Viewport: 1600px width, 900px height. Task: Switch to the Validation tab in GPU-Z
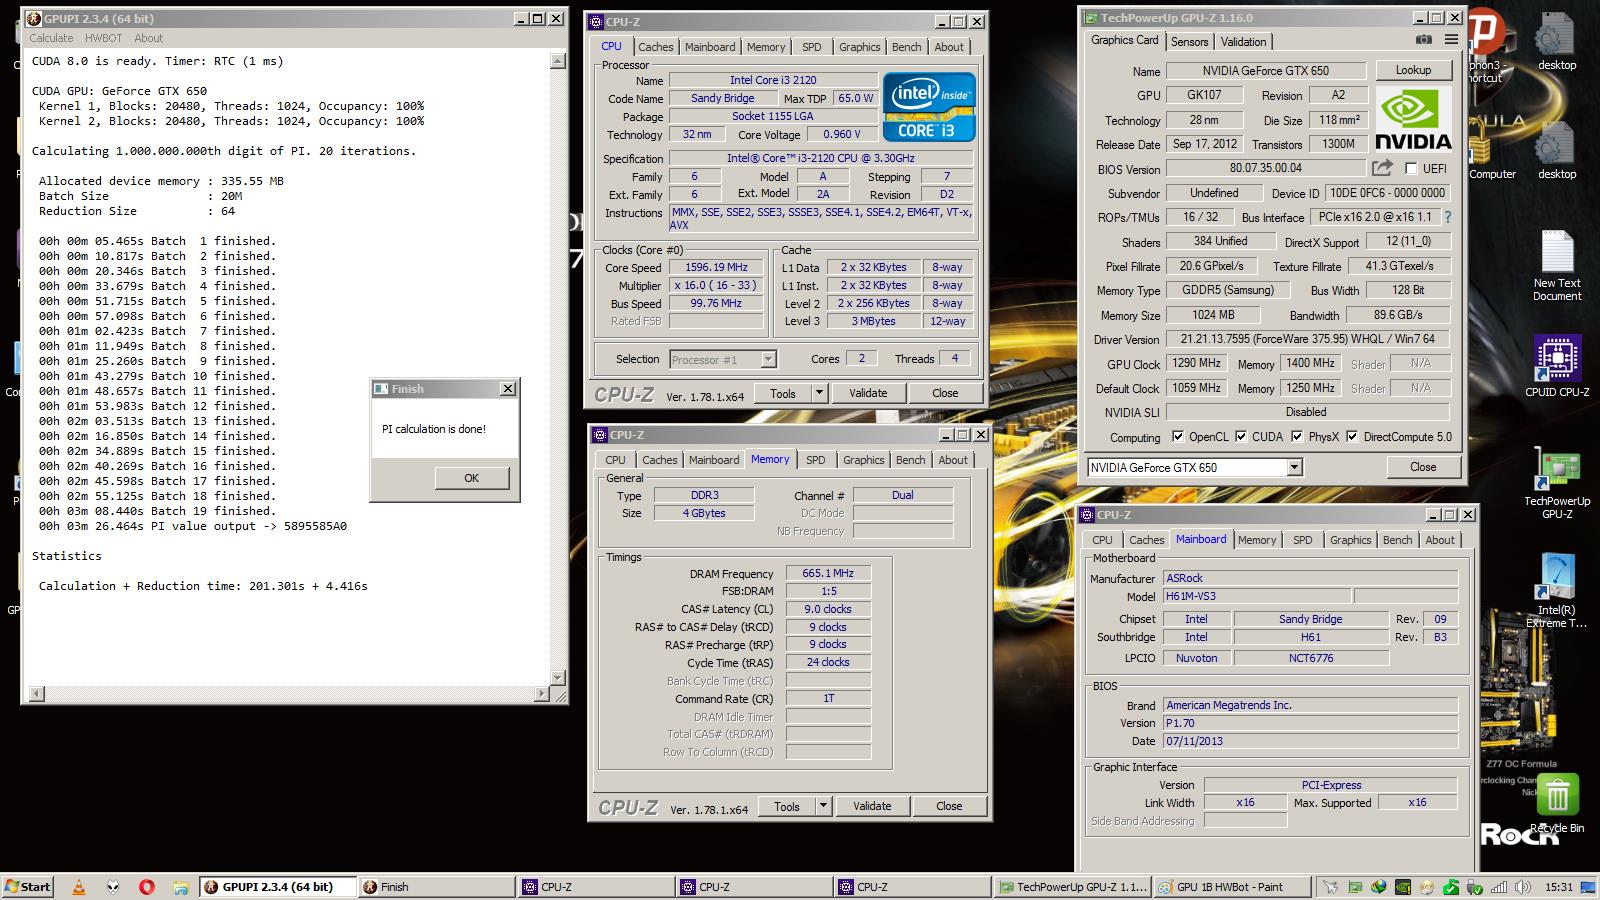1243,42
